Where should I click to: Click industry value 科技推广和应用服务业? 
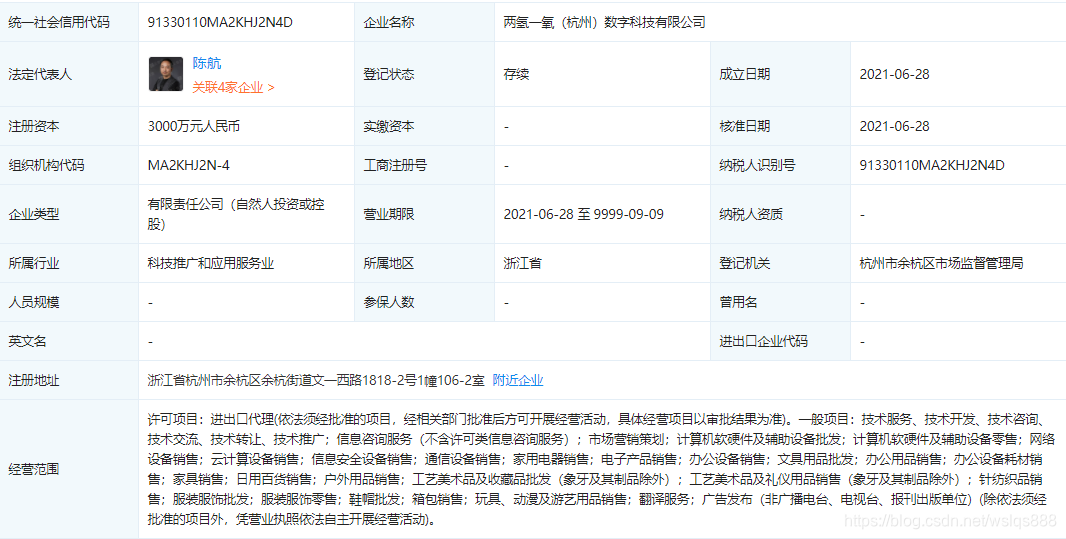[x=211, y=263]
